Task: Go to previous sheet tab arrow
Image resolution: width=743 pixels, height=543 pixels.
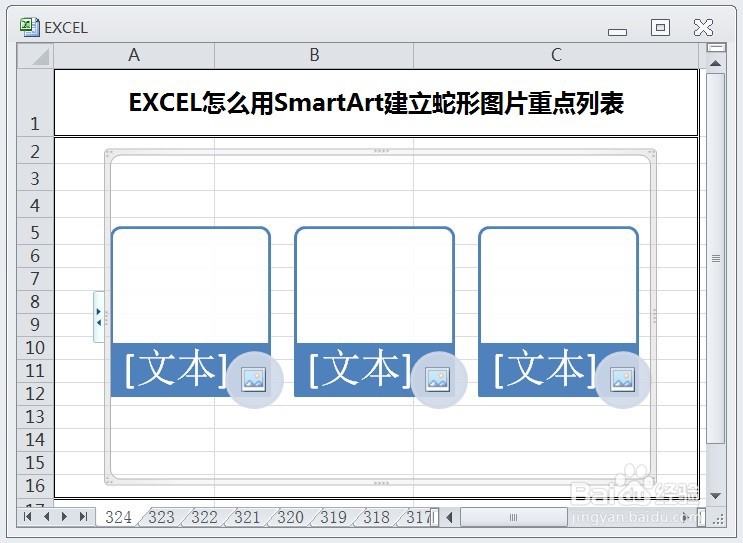Action: click(46, 516)
